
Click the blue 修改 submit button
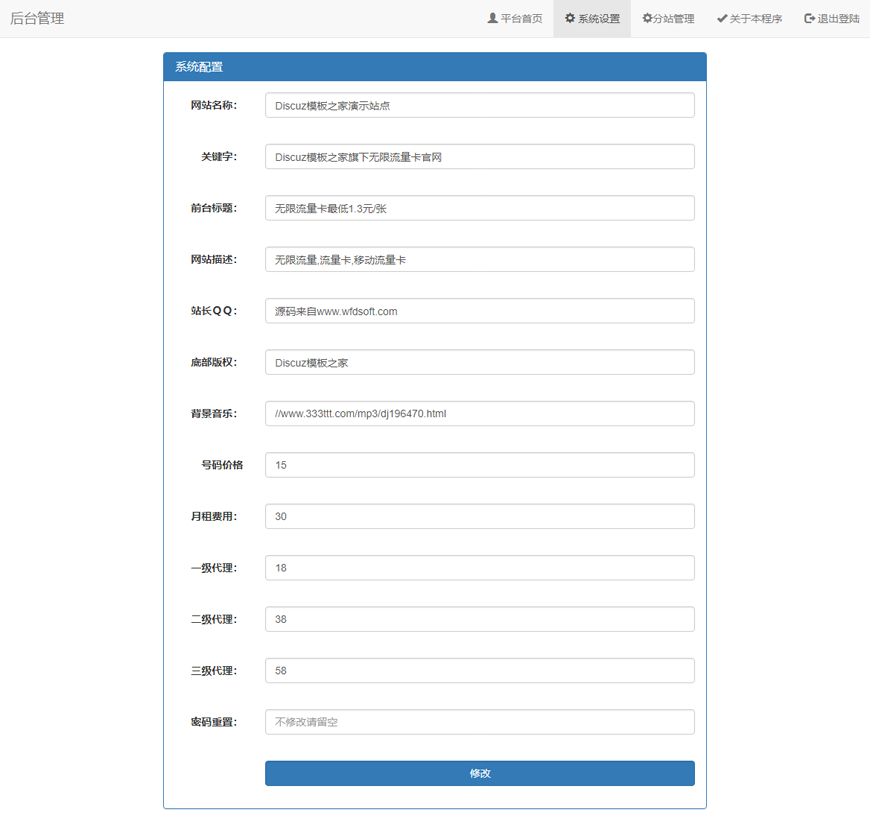[x=479, y=773]
